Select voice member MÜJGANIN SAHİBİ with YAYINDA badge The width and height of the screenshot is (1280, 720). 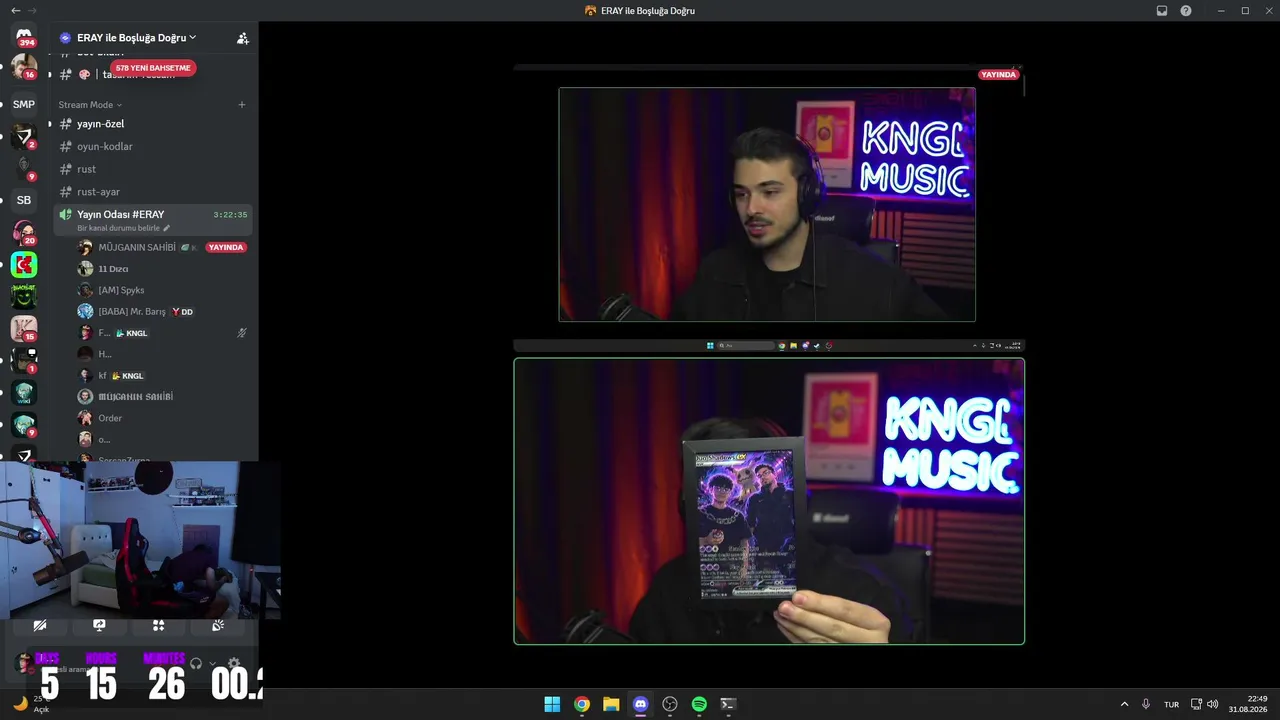pyautogui.click(x=163, y=247)
